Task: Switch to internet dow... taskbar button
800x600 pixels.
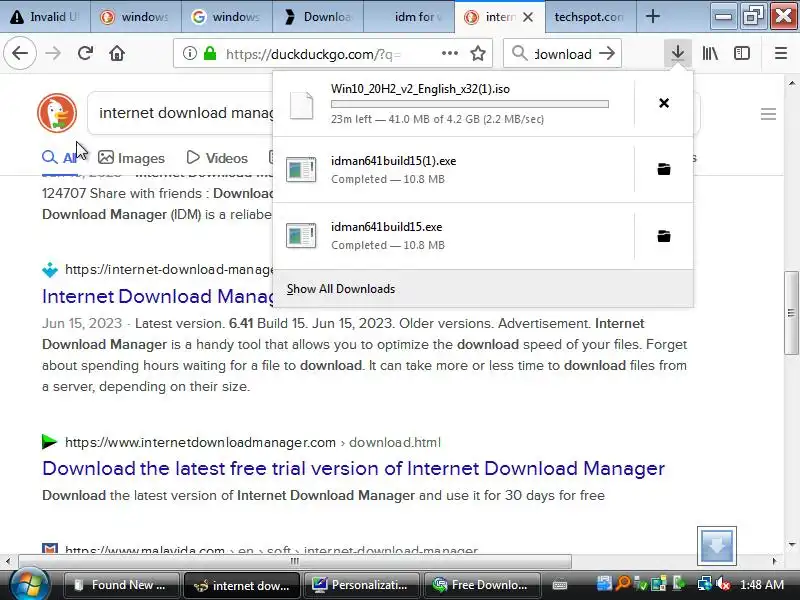Action: pos(242,585)
